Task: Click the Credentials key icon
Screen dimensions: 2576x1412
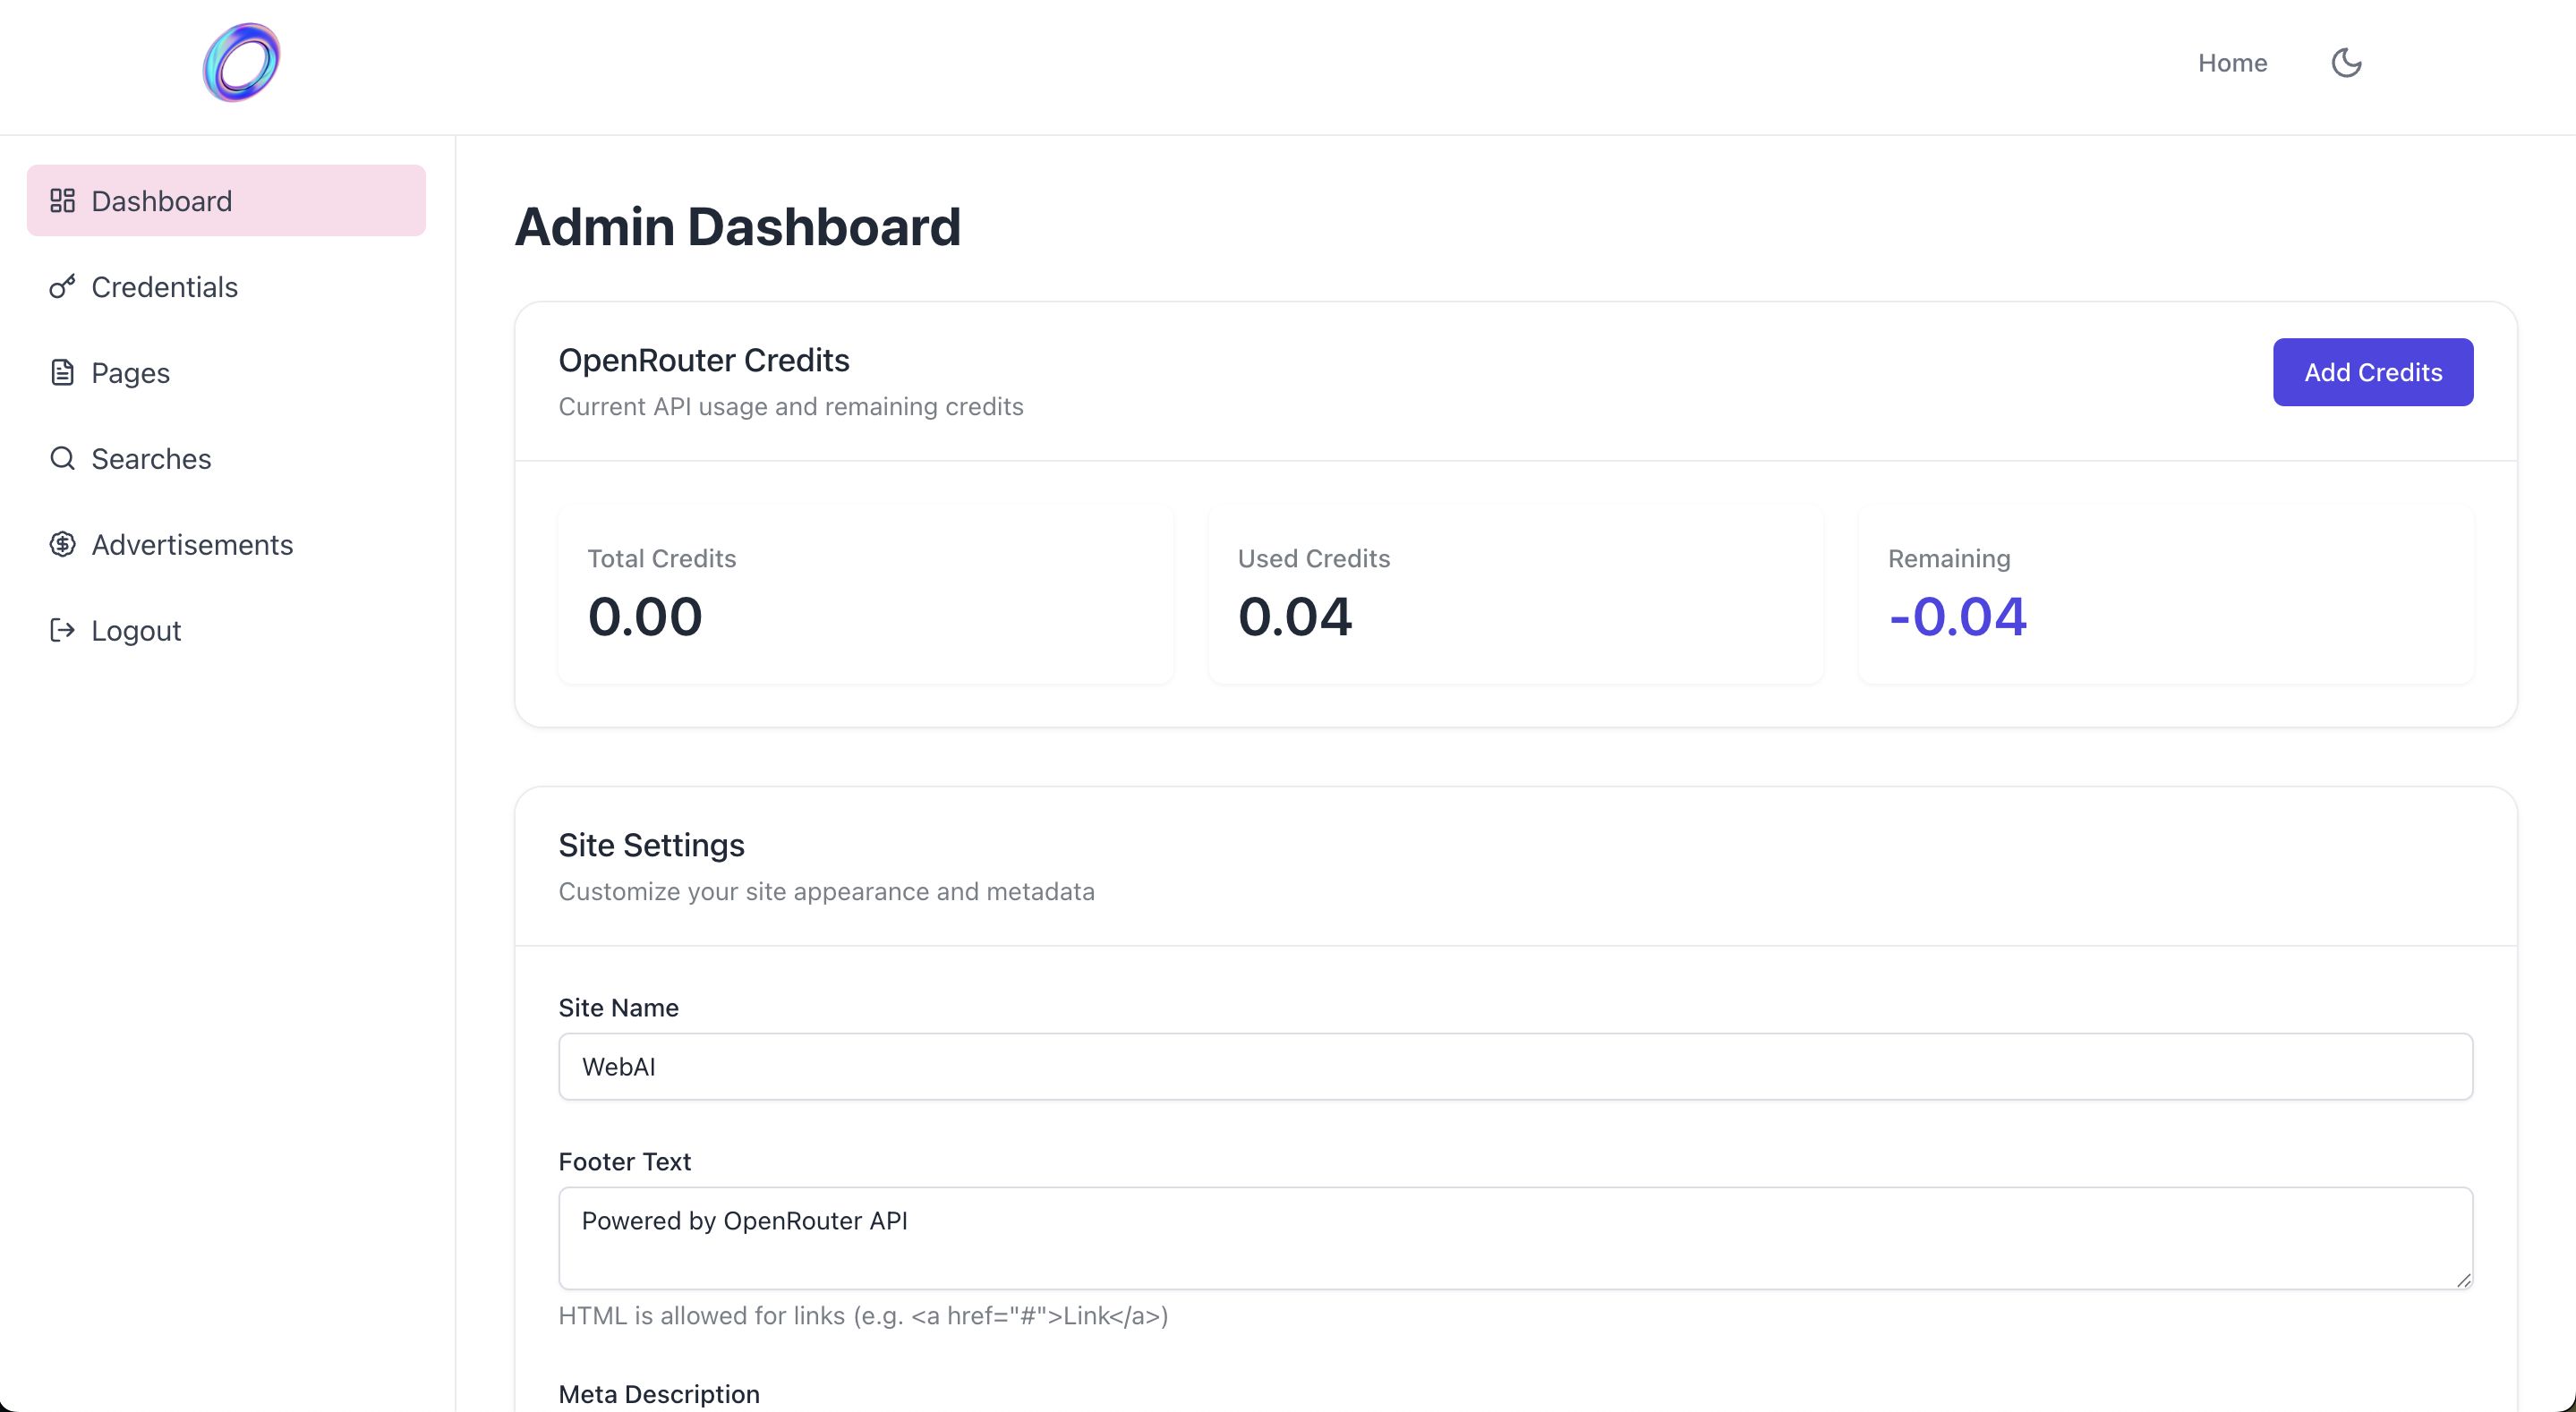Action: (62, 287)
